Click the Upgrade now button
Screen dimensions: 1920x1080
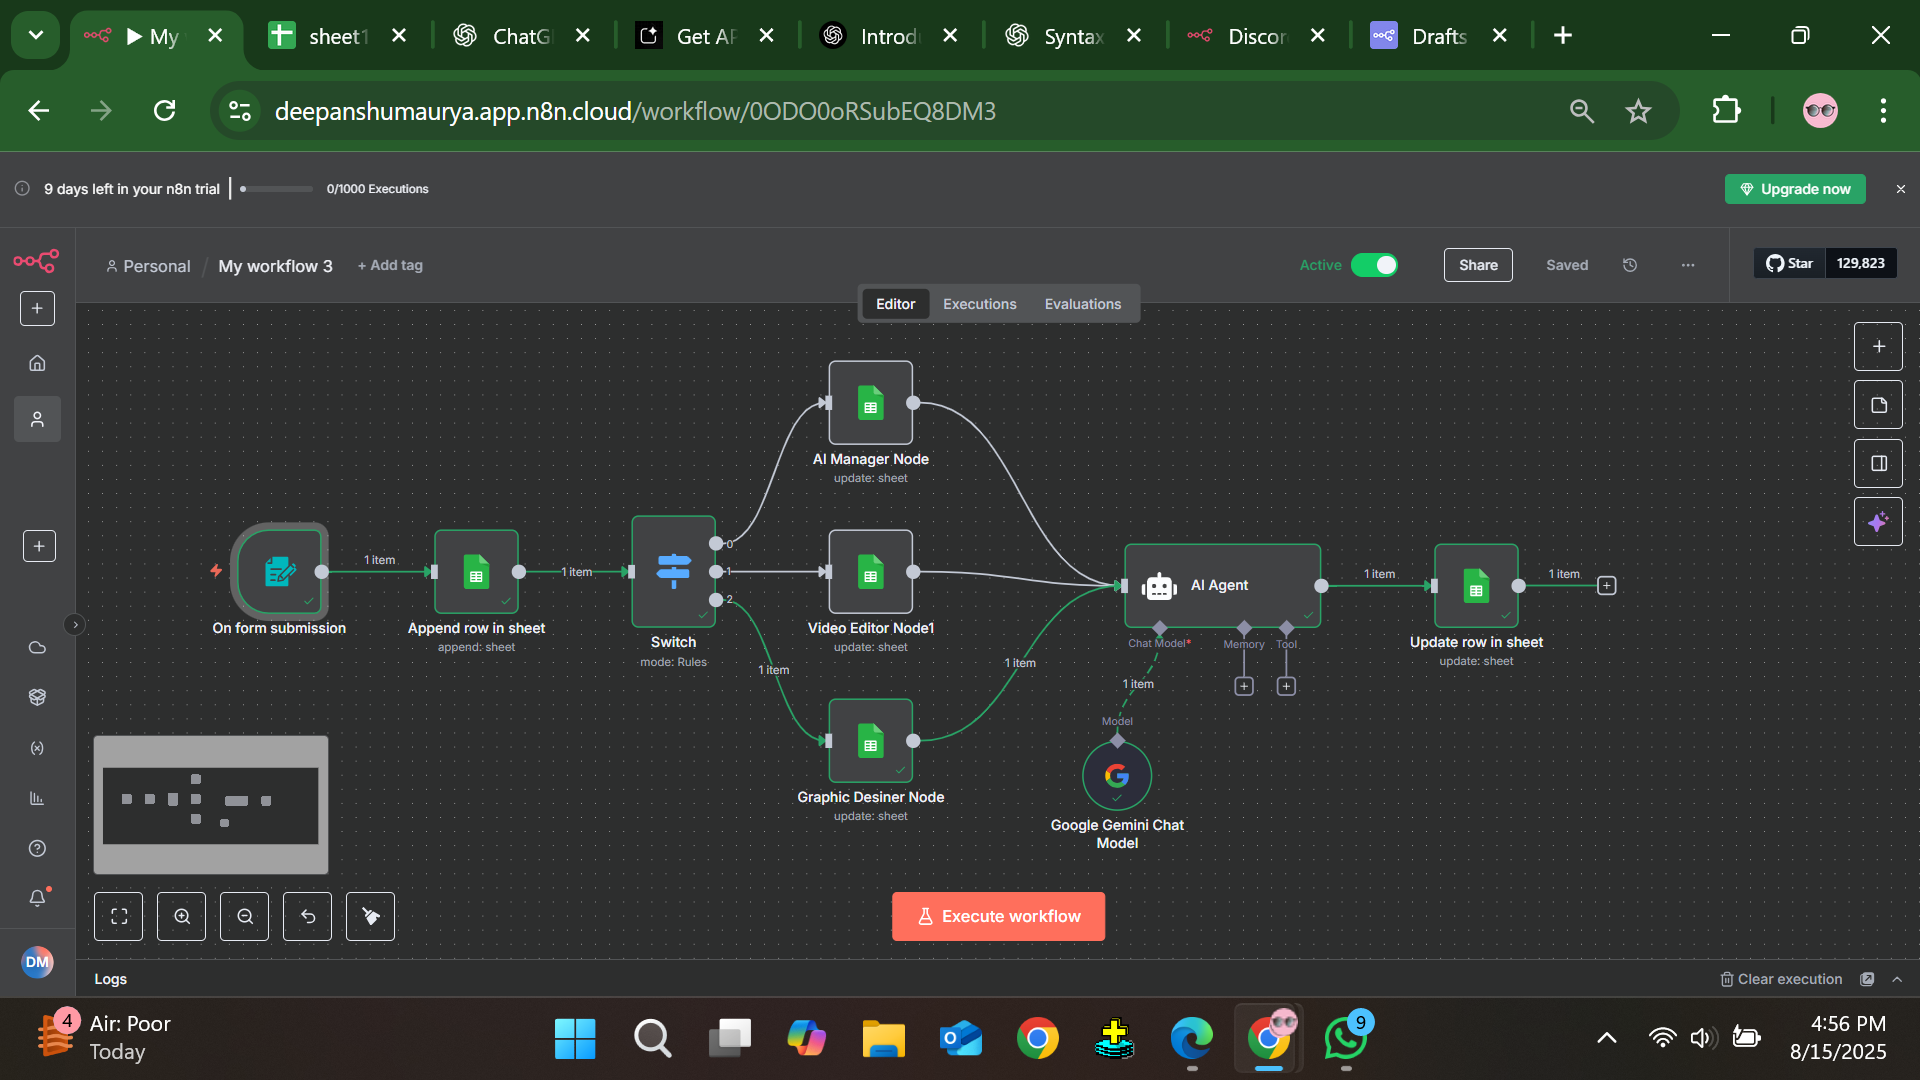[1795, 189]
